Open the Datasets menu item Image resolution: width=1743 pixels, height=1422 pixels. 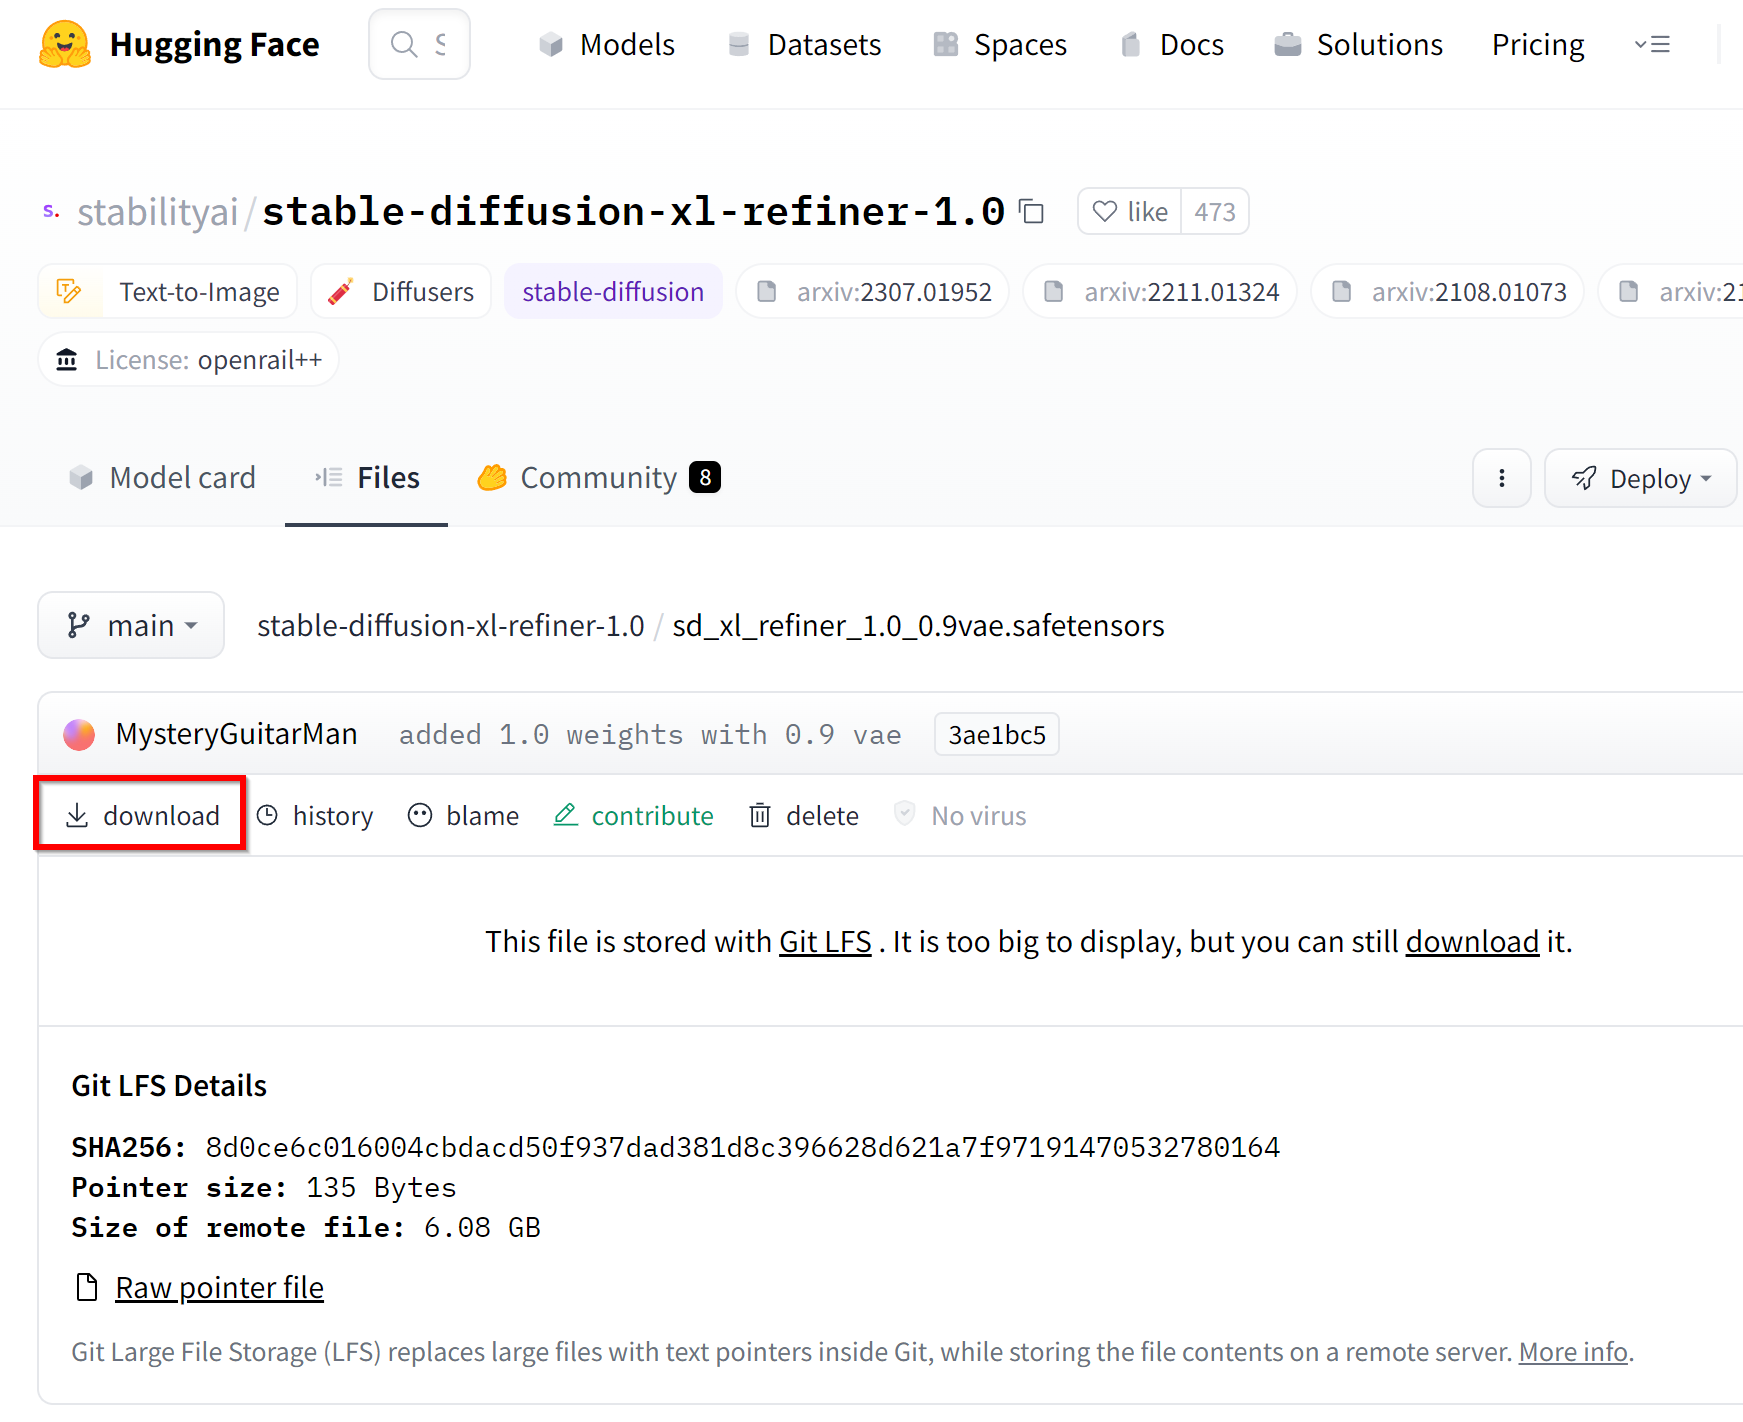pyautogui.click(x=805, y=45)
